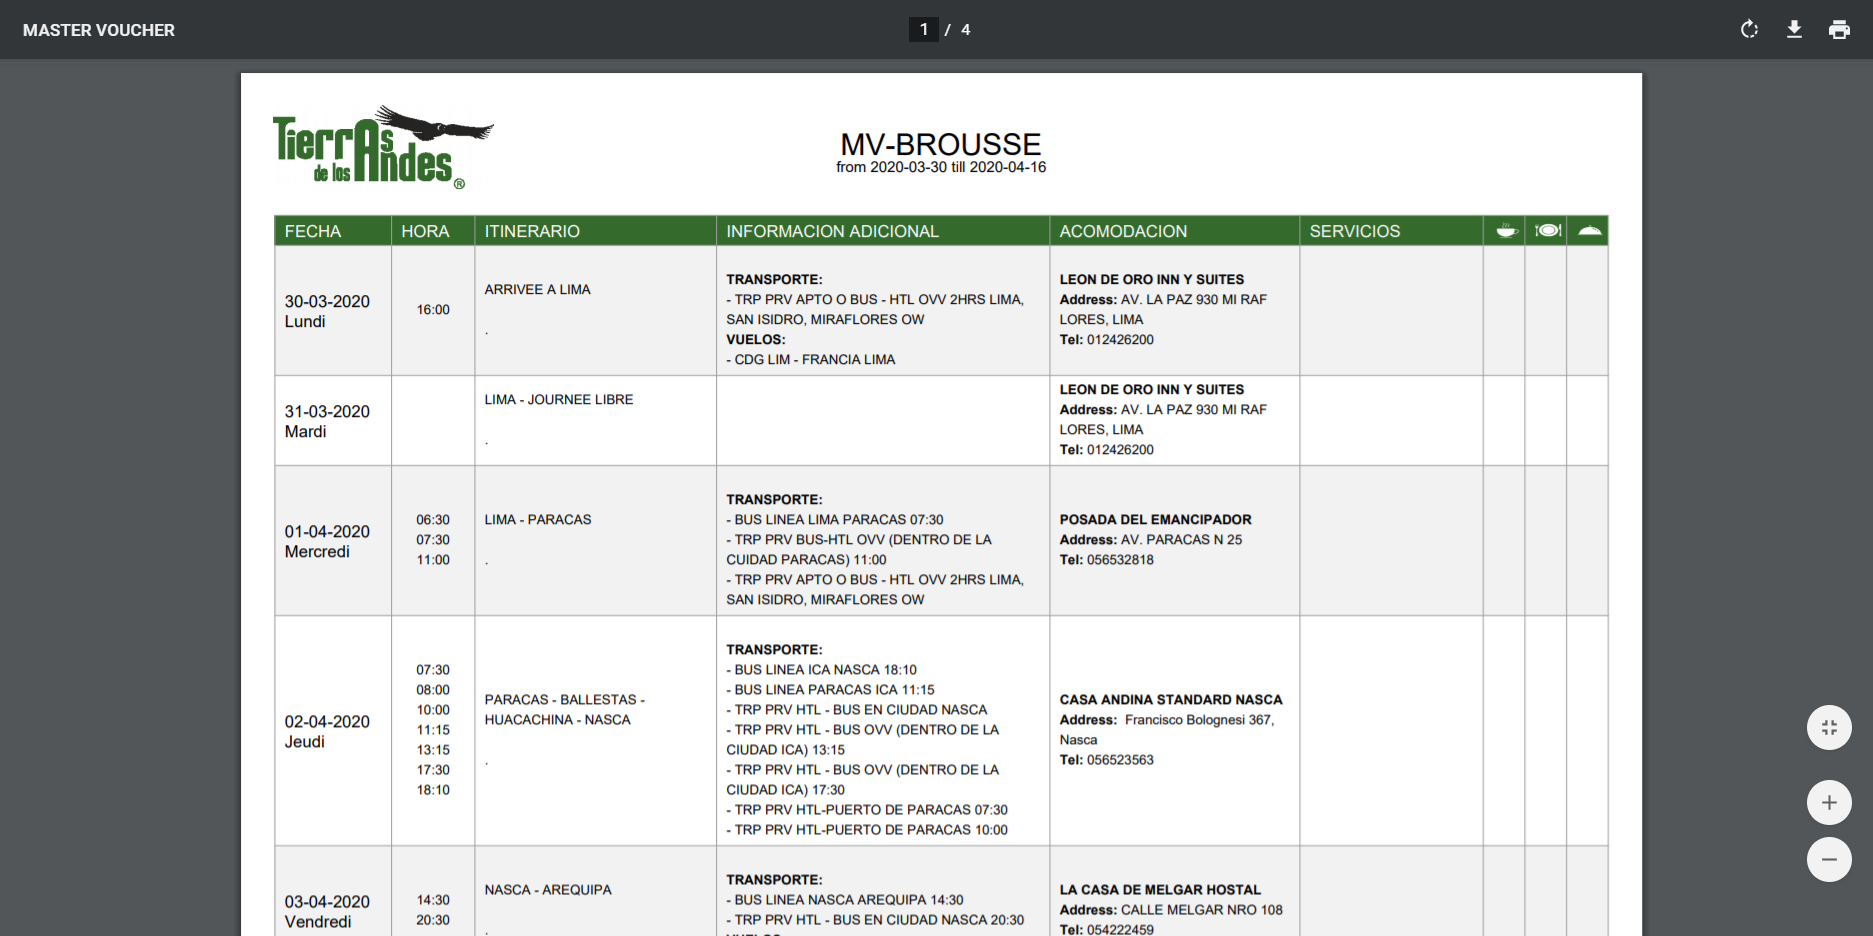The image size is (1873, 936).
Task: Download the Master Voucher PDF
Action: pos(1794,30)
